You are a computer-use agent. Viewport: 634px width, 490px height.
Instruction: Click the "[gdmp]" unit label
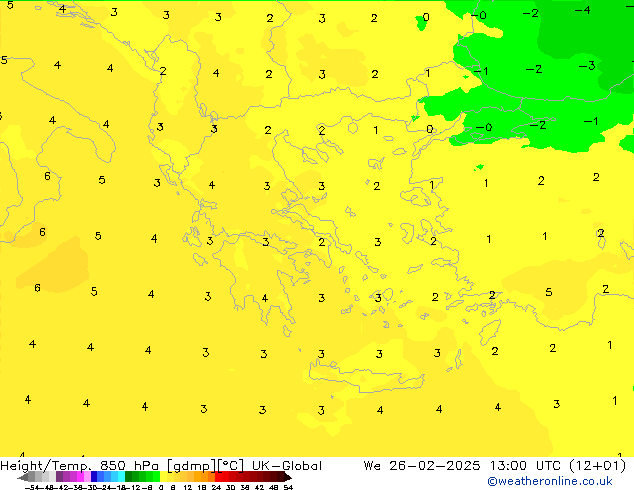[x=191, y=466]
